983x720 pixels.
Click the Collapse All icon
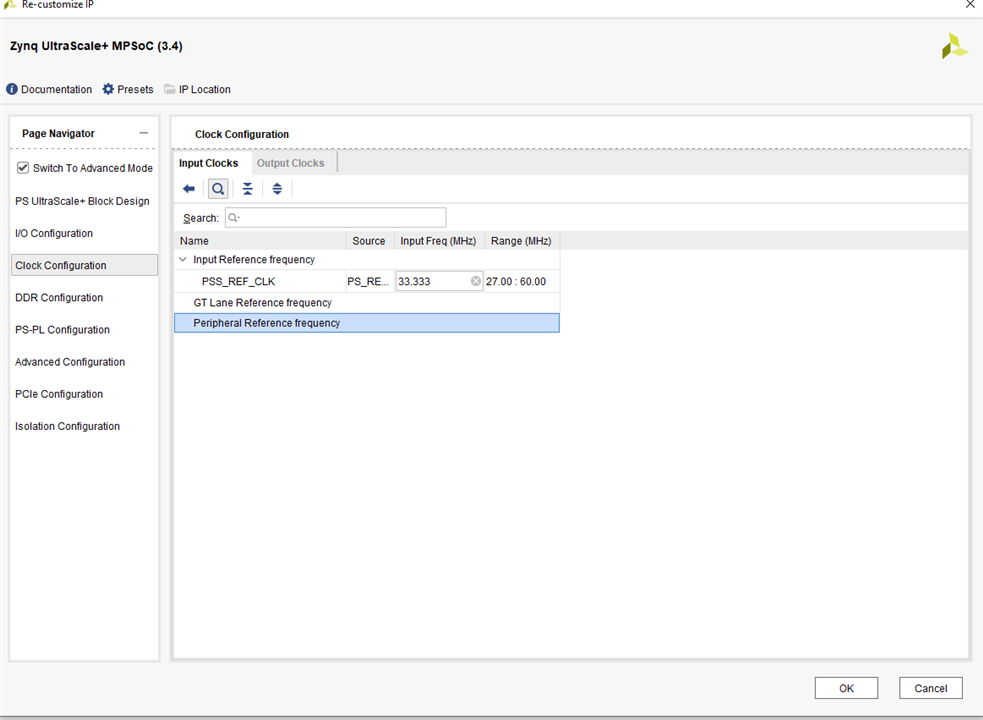247,189
